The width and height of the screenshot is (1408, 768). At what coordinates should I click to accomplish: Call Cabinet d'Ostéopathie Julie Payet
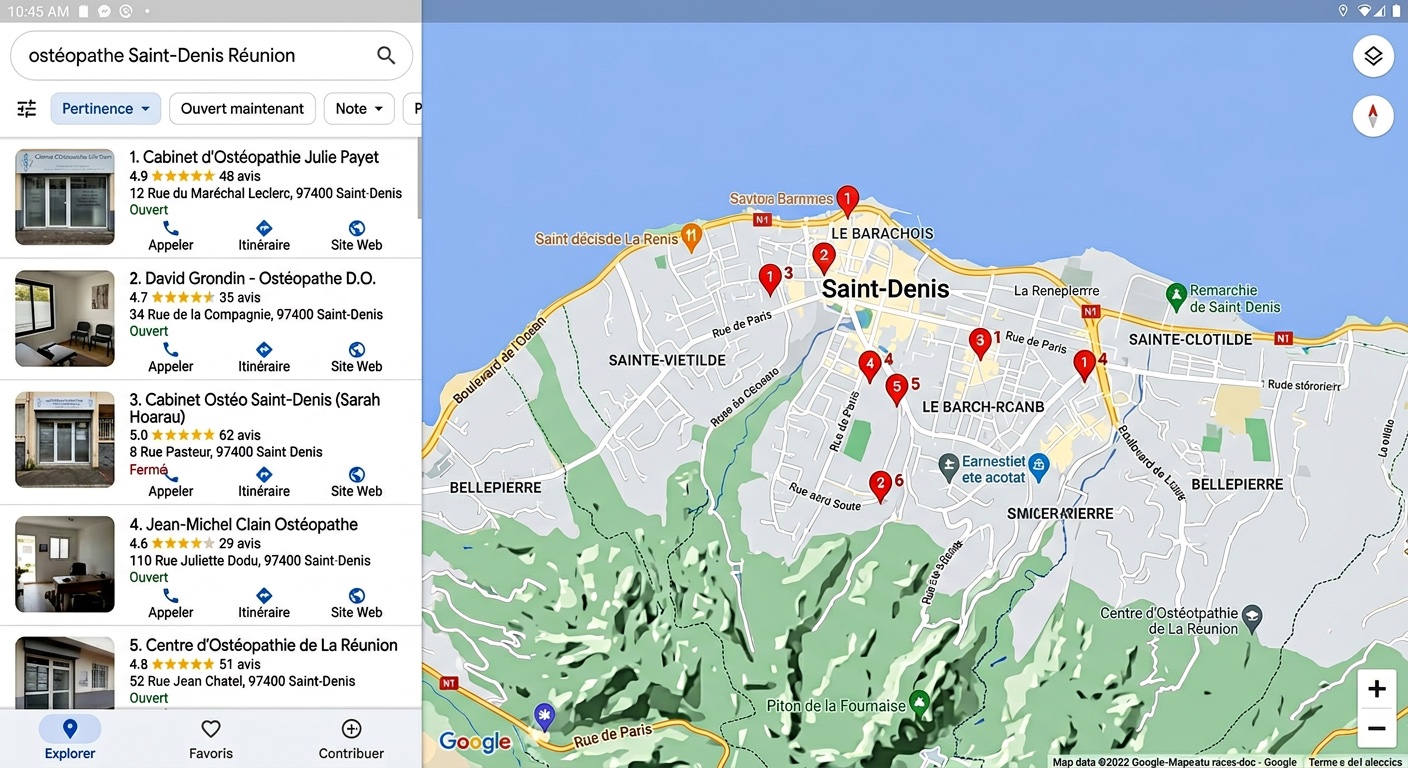coord(171,236)
